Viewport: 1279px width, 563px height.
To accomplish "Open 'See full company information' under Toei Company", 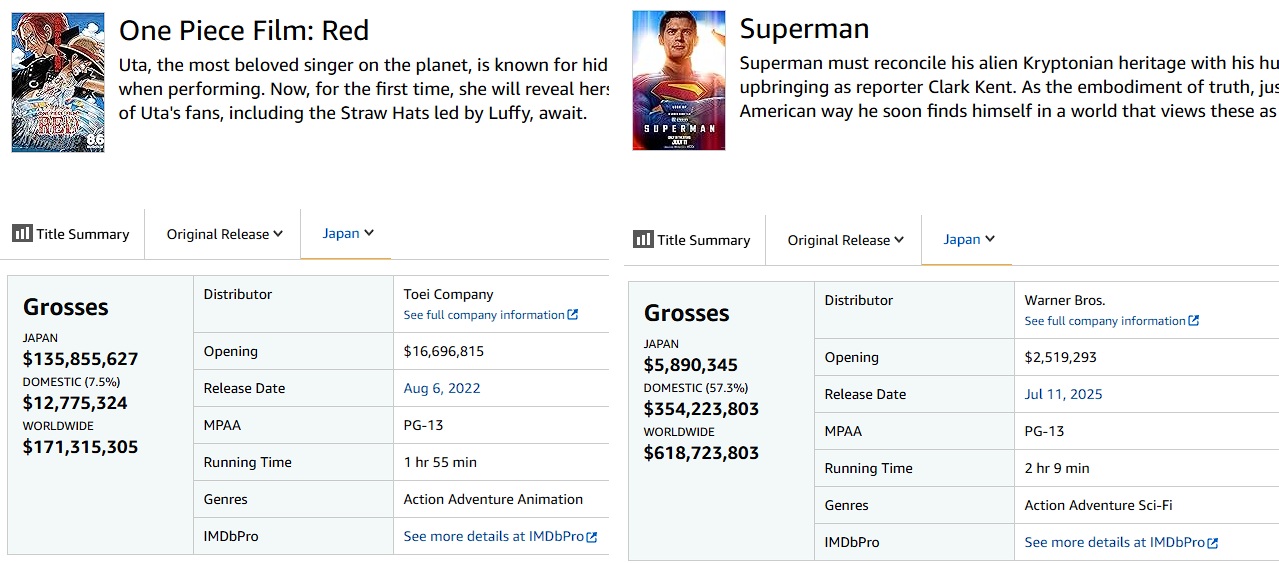I will pyautogui.click(x=484, y=315).
